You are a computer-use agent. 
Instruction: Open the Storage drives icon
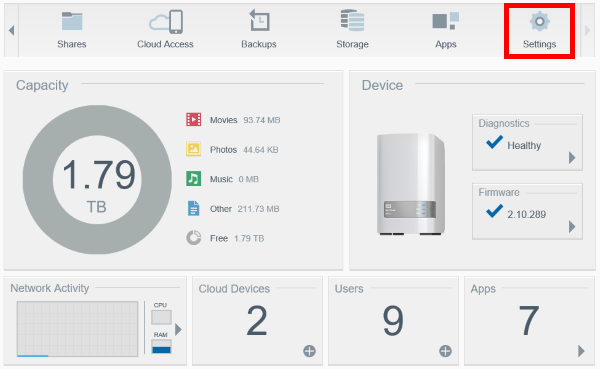click(x=352, y=21)
